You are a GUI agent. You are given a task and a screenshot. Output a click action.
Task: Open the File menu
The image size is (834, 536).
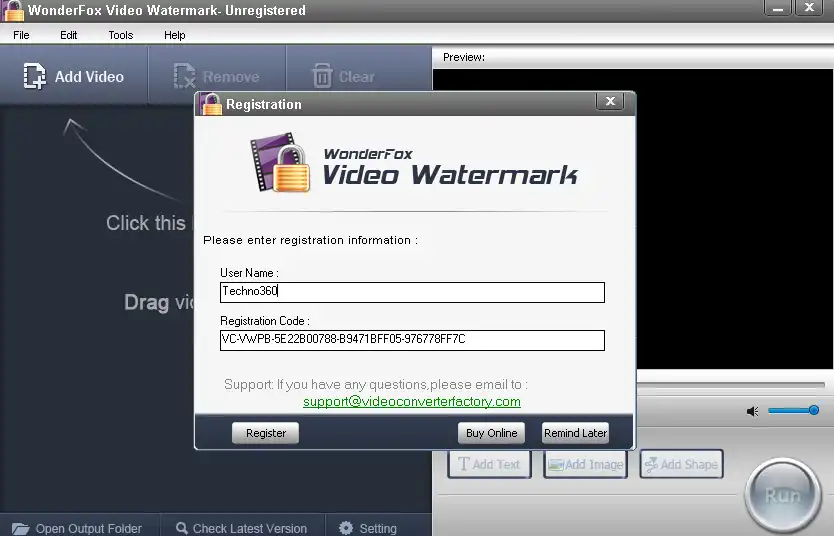(21, 35)
